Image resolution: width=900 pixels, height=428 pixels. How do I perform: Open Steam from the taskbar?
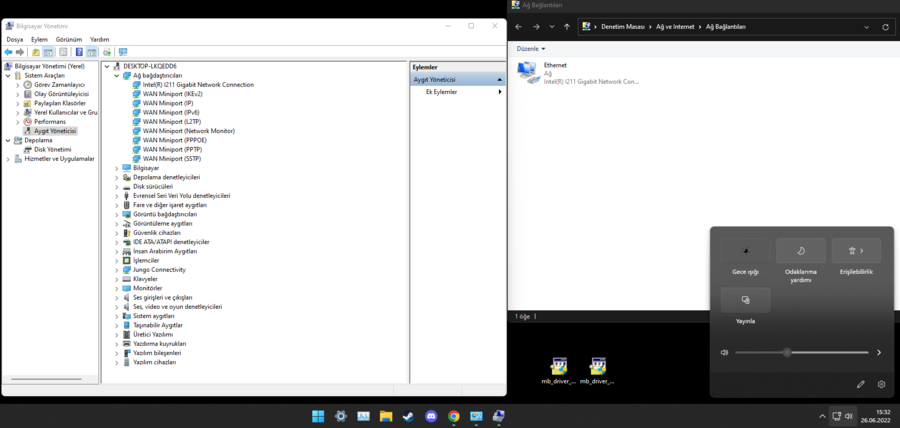[x=408, y=416]
